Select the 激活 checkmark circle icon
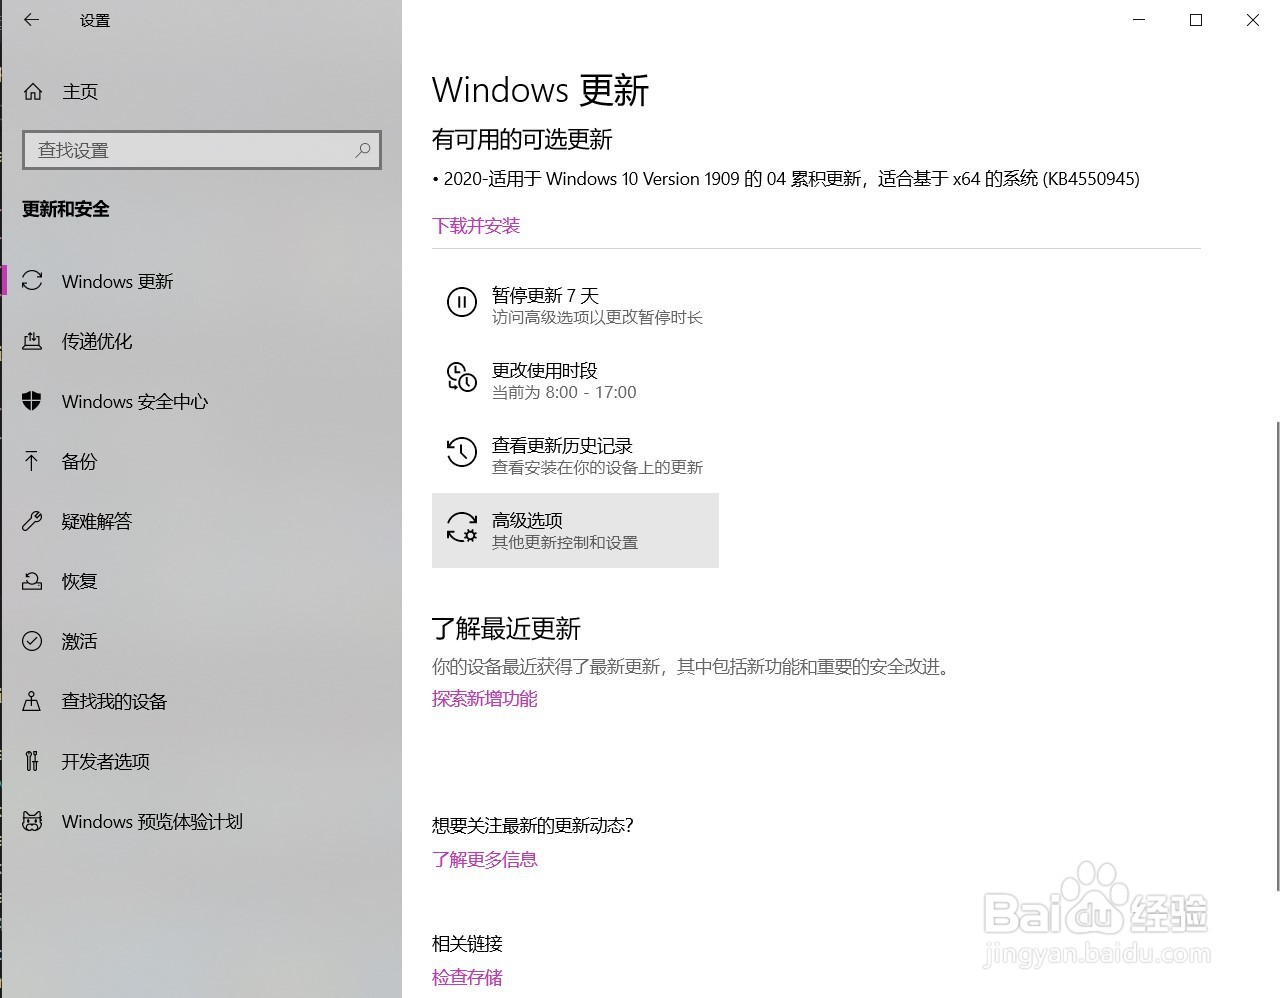Screen dimensions: 1282x998 tap(32, 641)
